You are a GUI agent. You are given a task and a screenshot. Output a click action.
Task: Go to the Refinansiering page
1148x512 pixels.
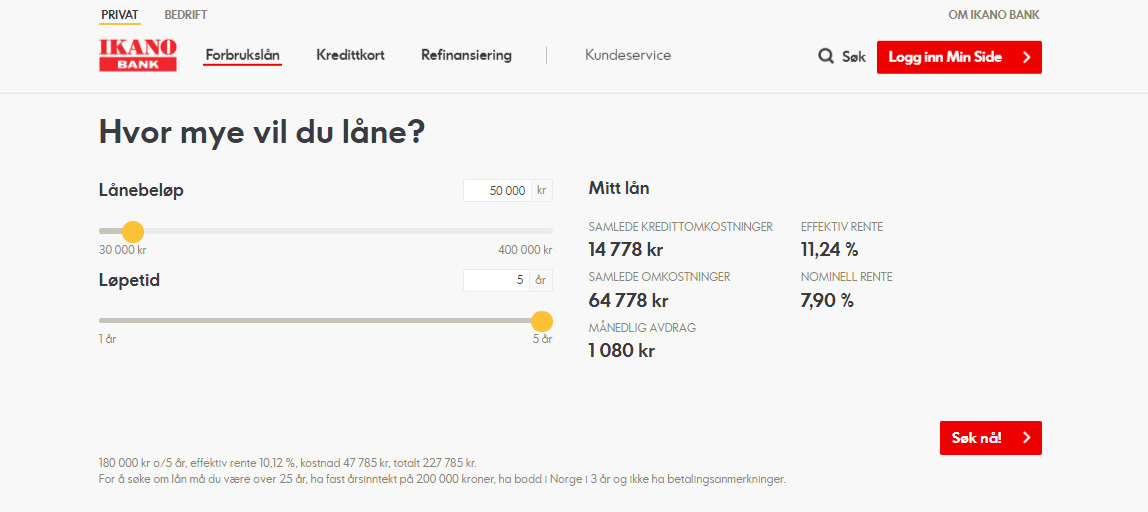[x=466, y=55]
